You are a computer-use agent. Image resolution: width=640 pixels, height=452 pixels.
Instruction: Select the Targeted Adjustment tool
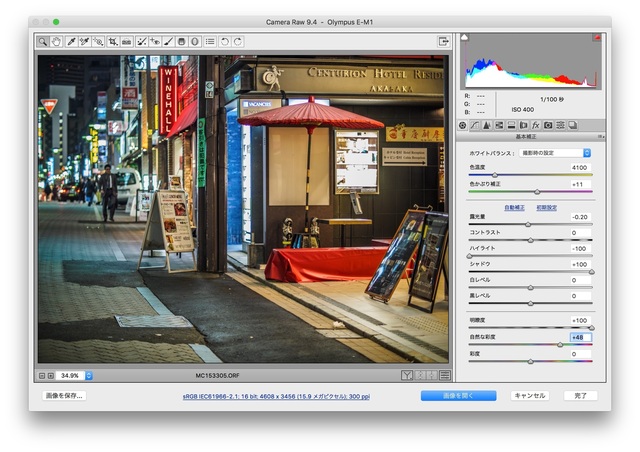[98, 41]
